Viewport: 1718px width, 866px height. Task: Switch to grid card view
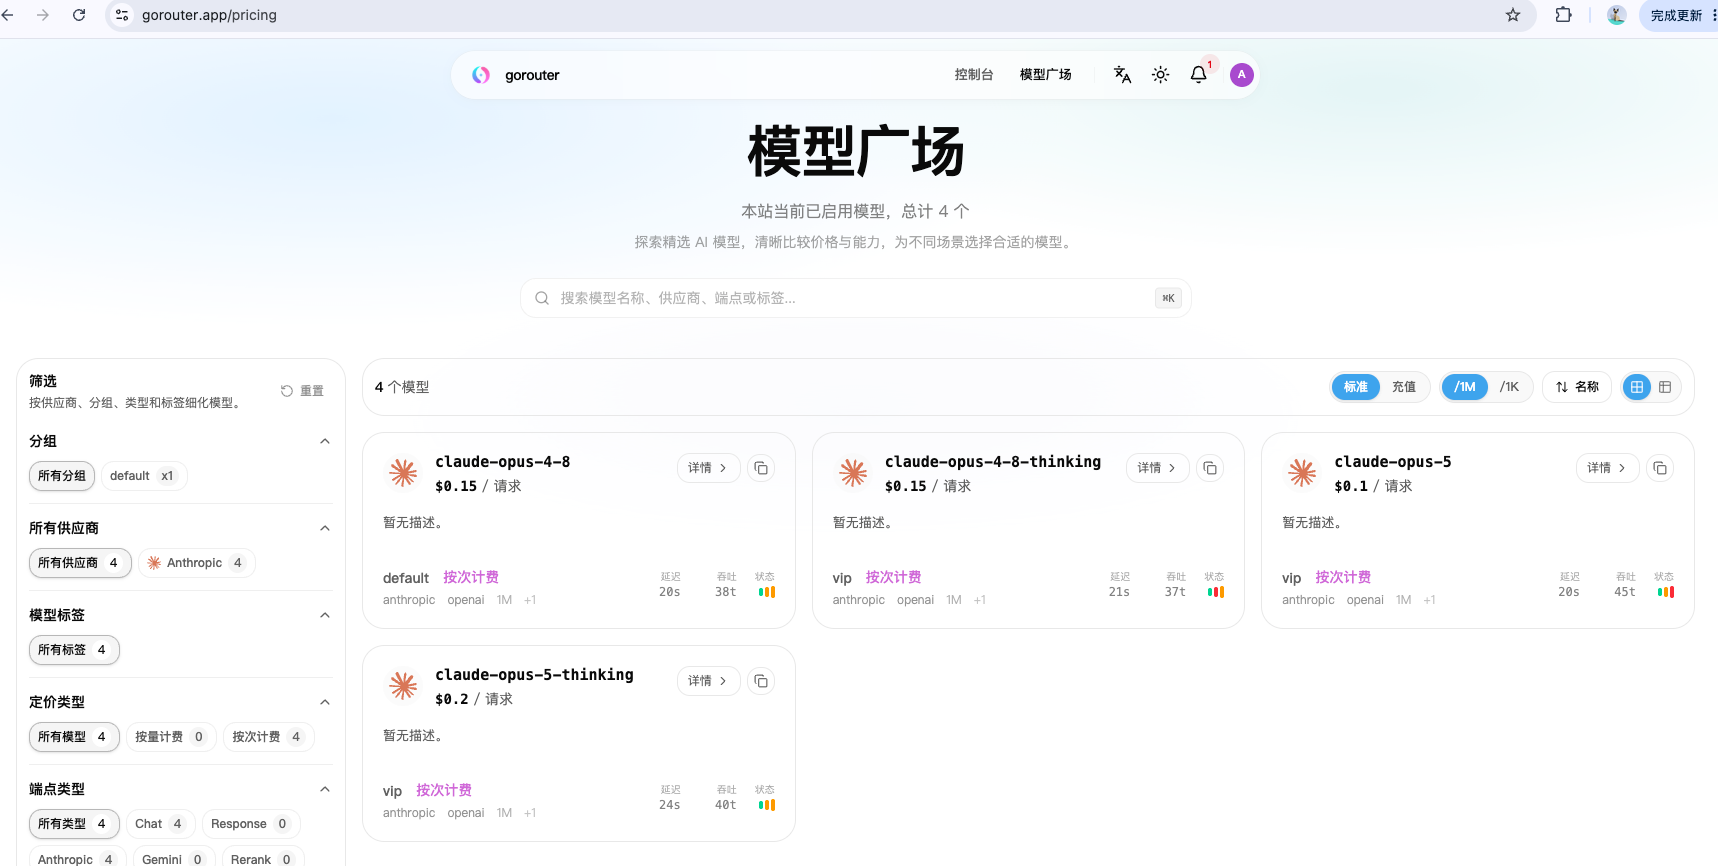point(1637,387)
